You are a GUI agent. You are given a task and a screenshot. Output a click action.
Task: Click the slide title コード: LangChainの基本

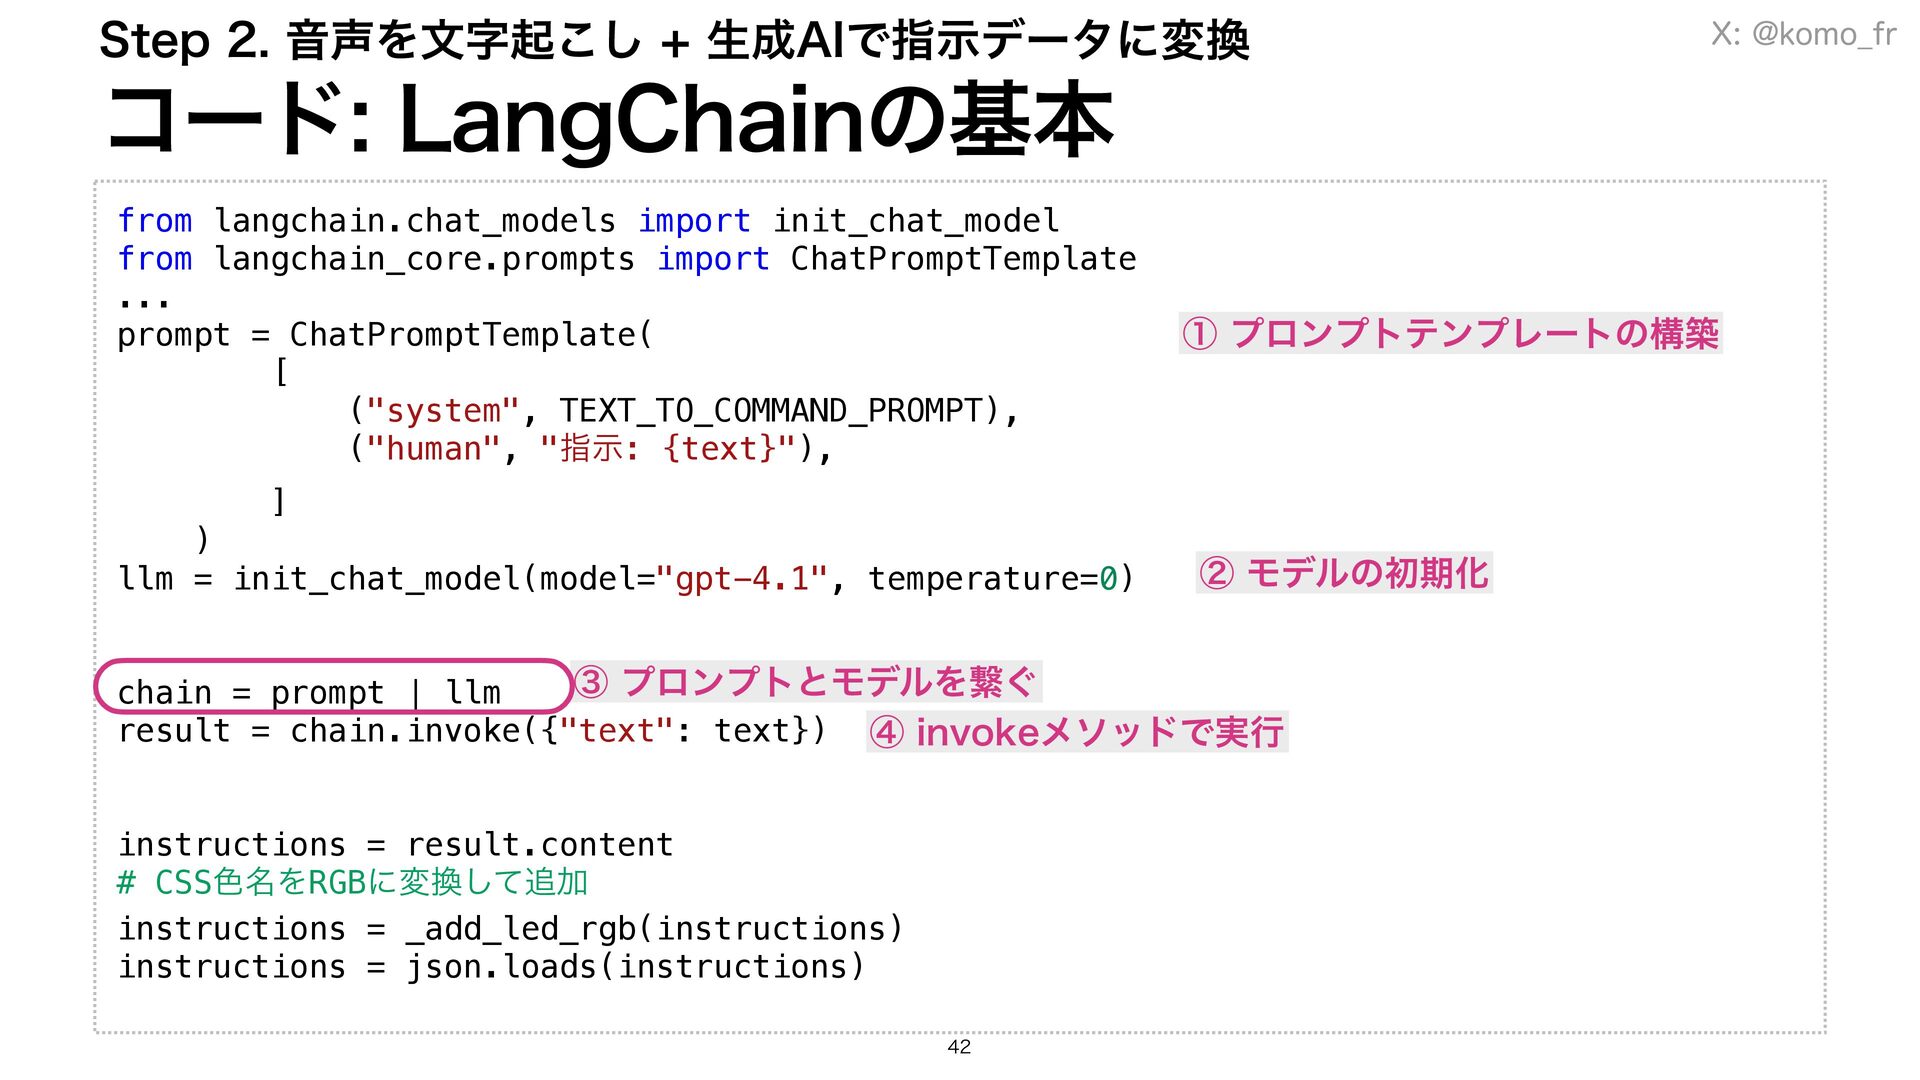coord(610,121)
